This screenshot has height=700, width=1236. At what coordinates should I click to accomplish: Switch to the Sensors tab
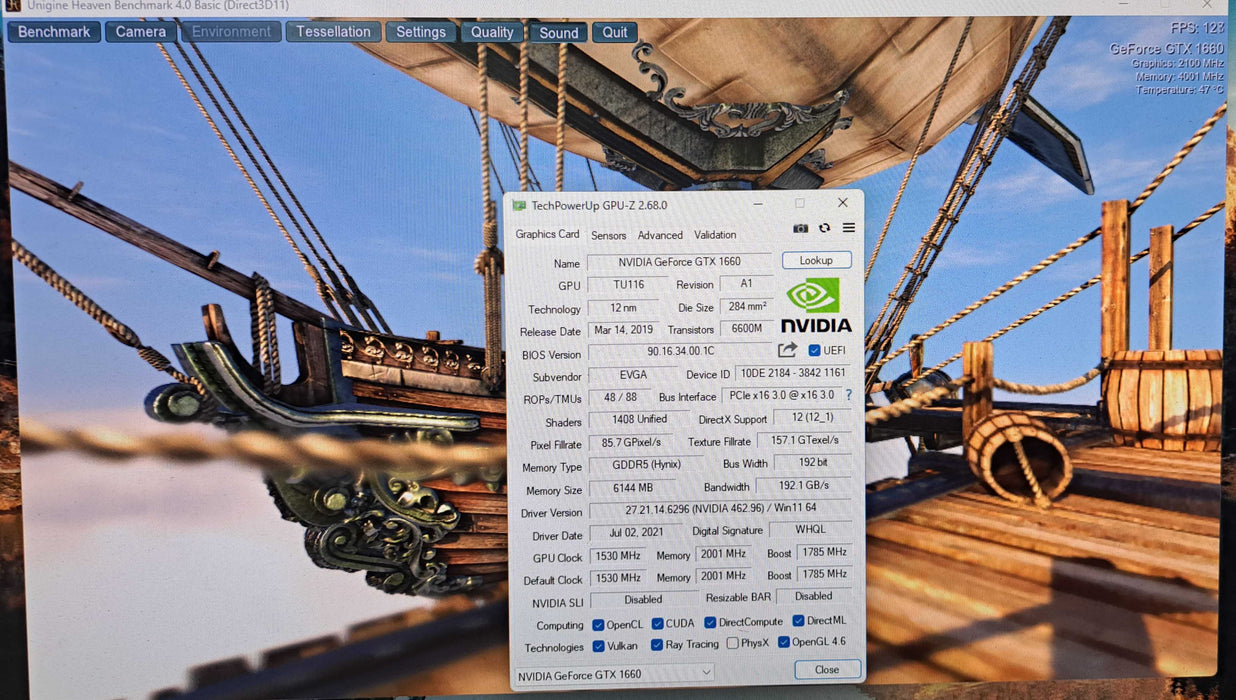608,235
